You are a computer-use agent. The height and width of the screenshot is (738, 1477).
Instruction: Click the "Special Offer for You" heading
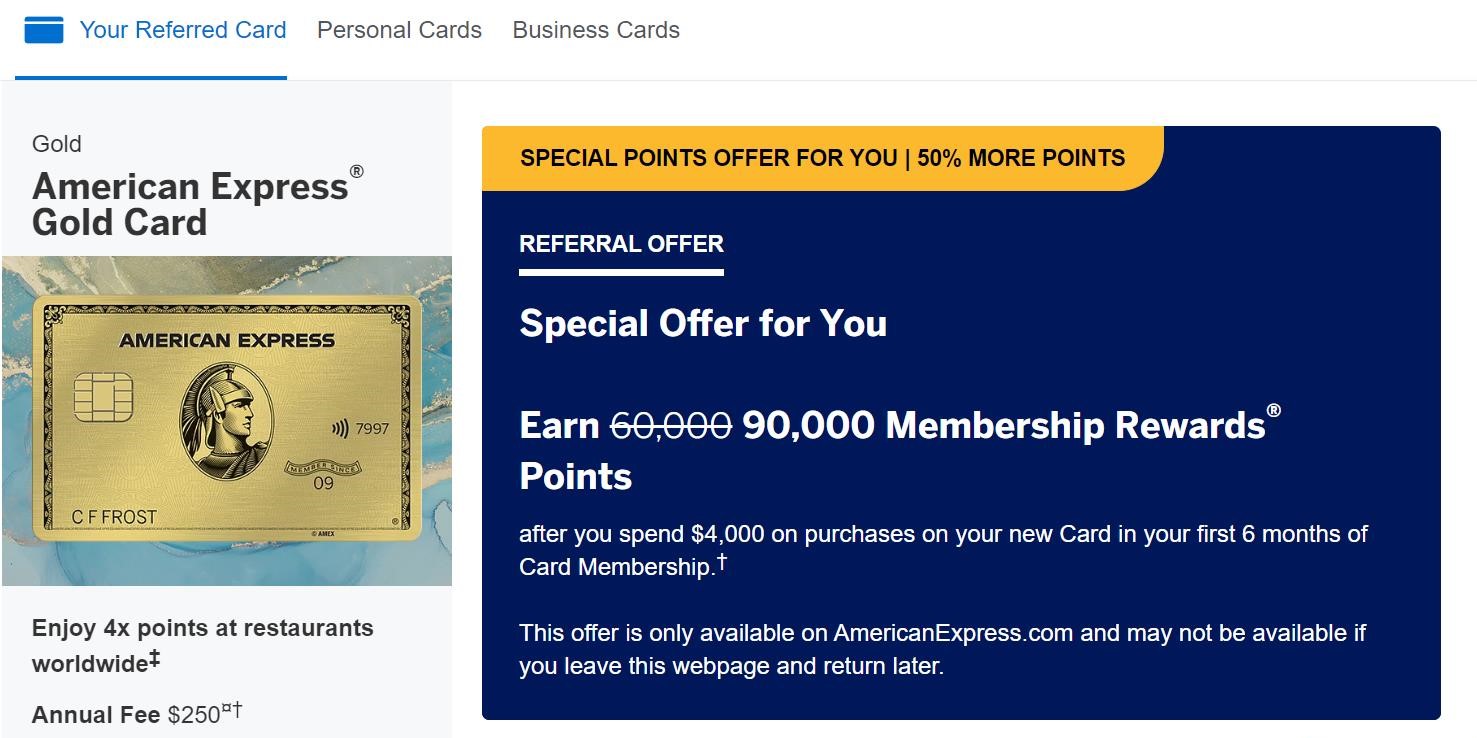click(702, 323)
